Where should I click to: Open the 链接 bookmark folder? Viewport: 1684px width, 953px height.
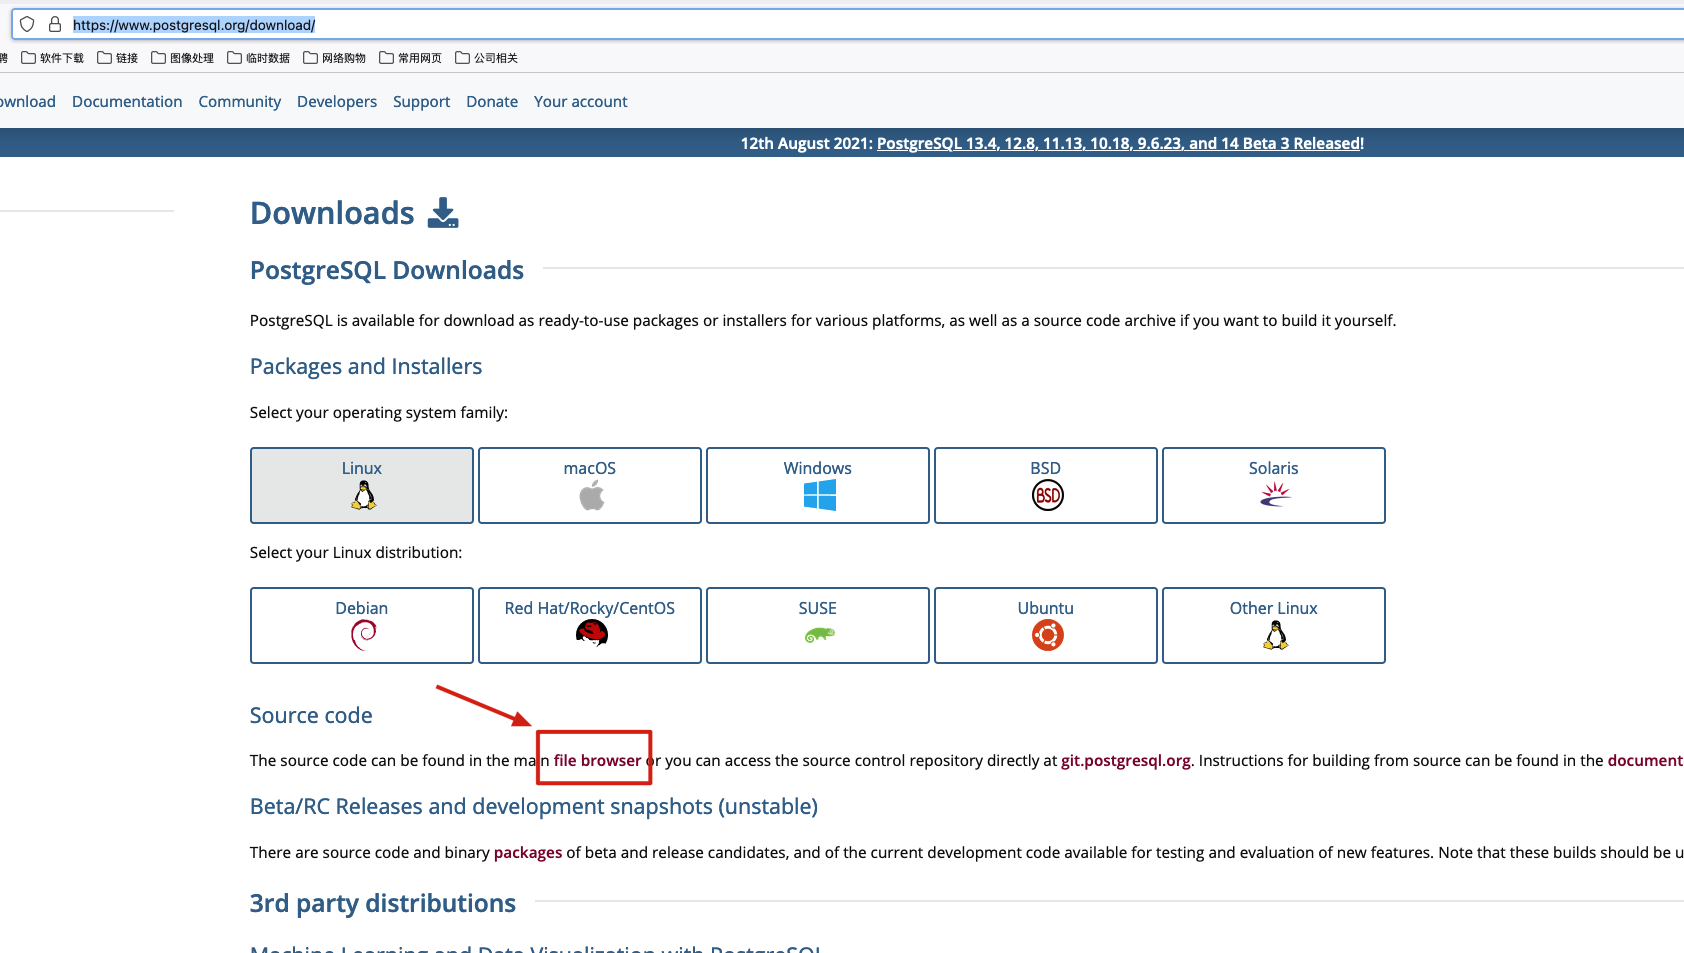click(117, 58)
